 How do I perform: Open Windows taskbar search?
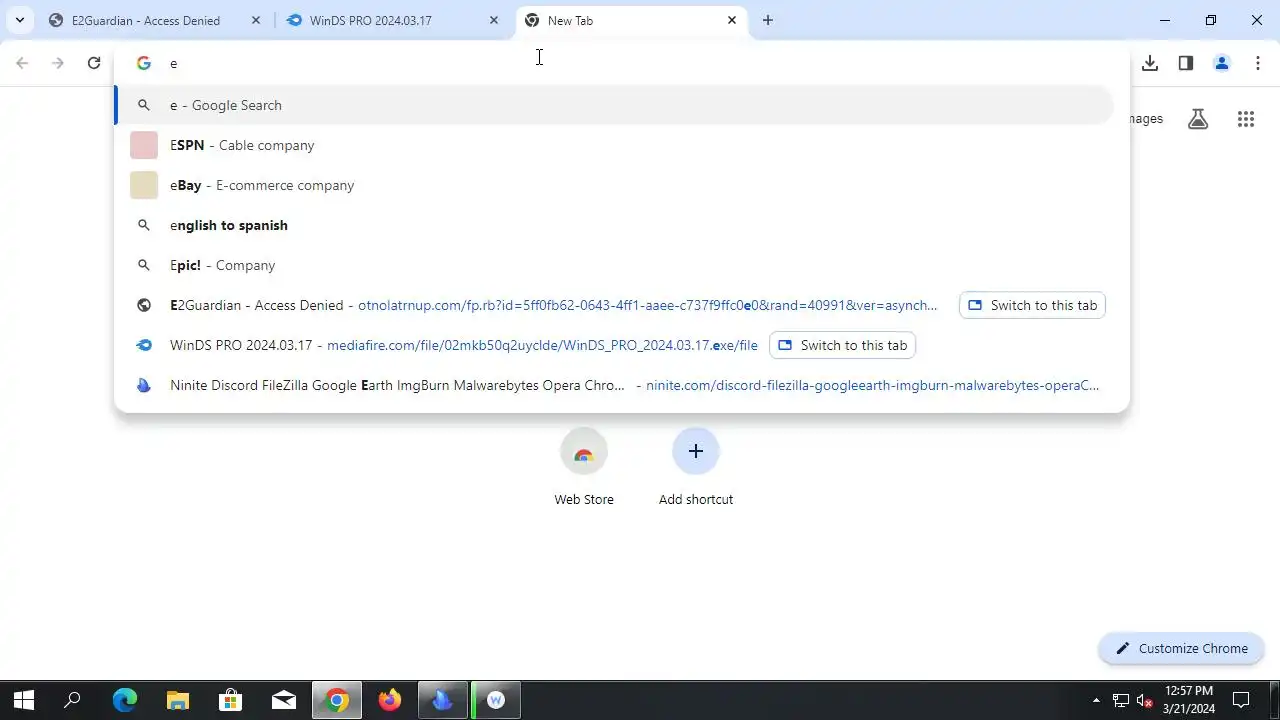72,701
